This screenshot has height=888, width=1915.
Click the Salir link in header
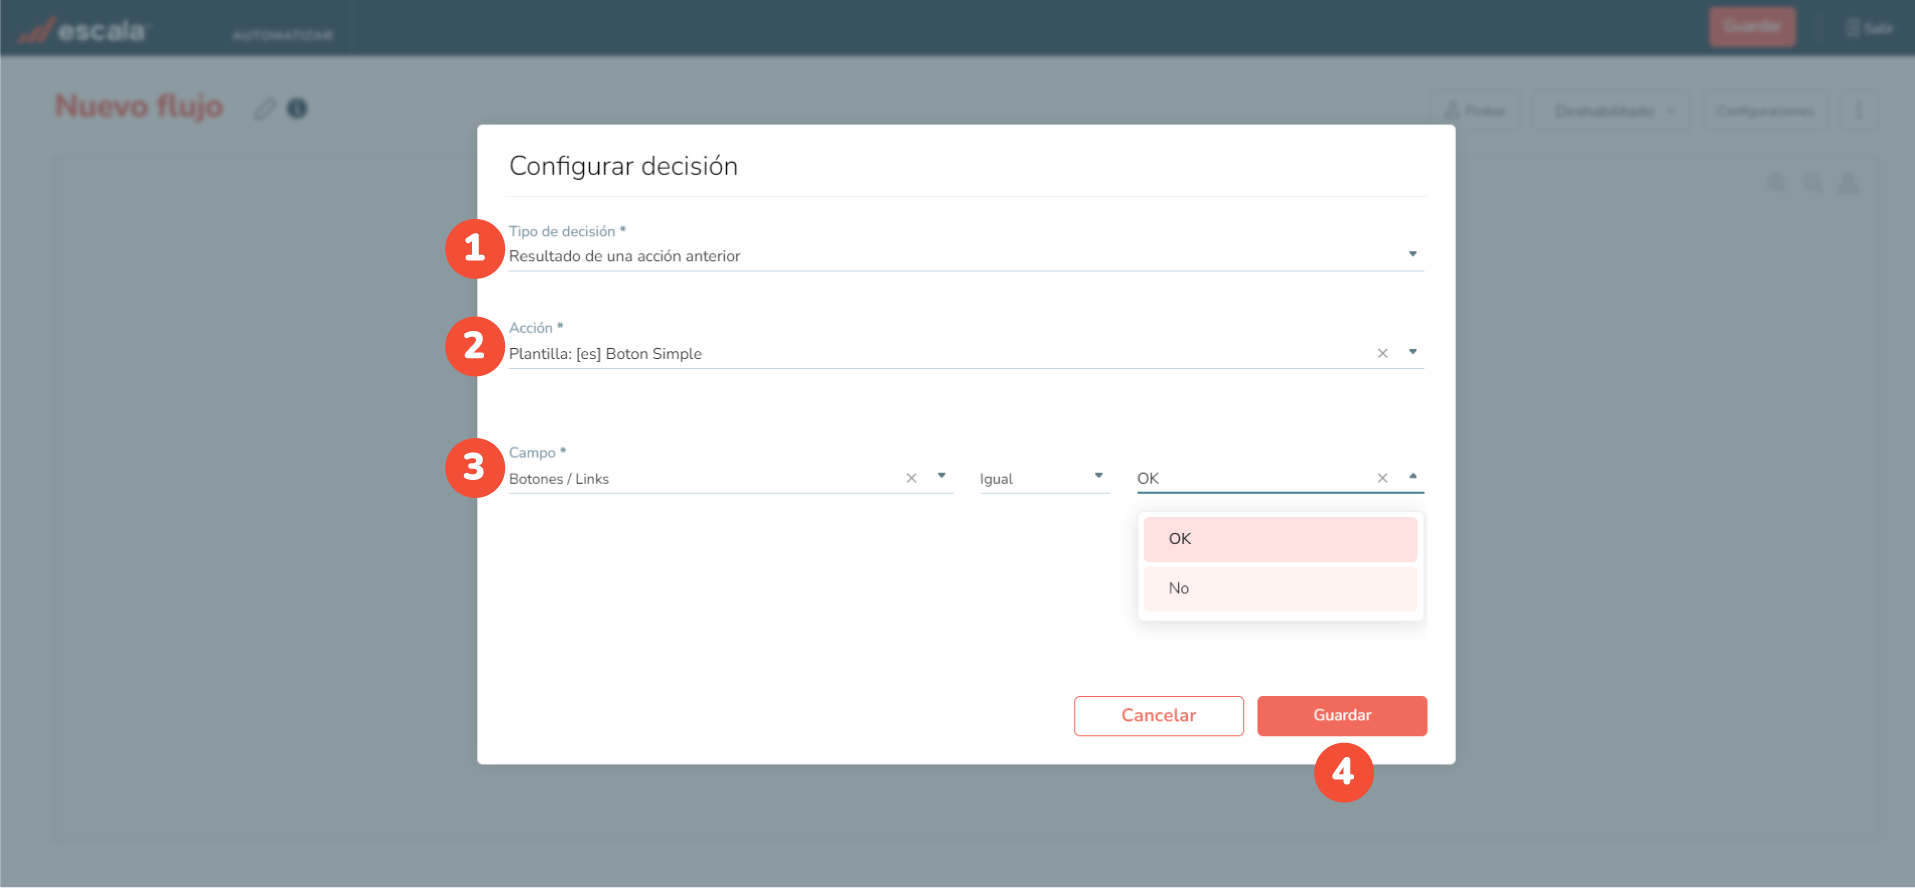click(x=1869, y=28)
